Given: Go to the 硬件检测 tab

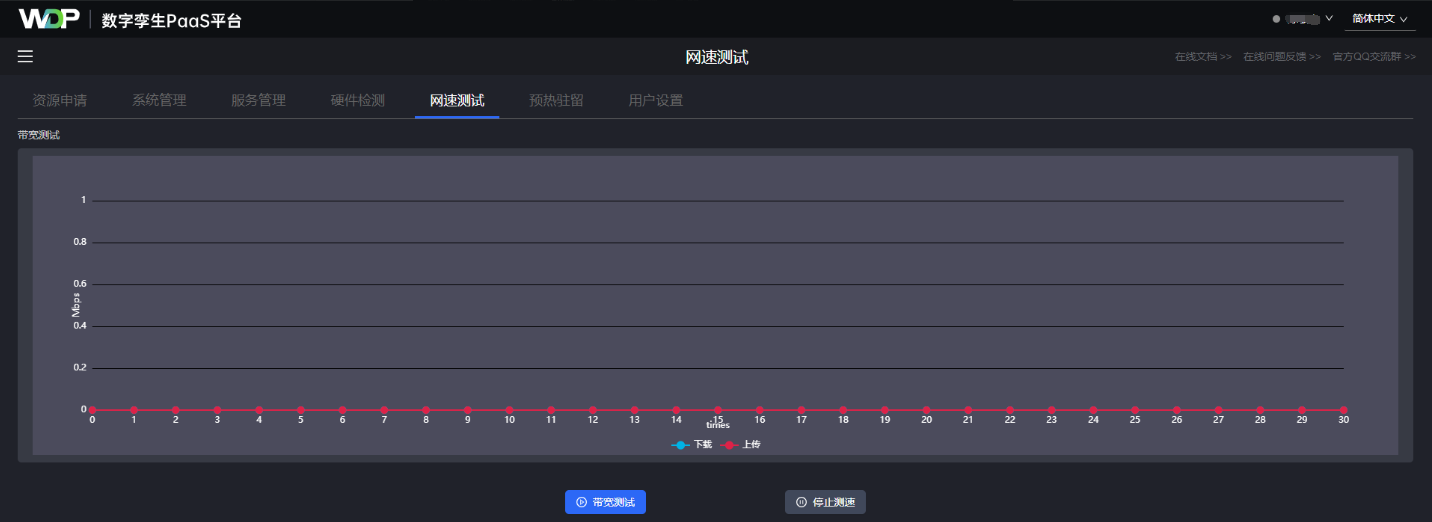Looking at the screenshot, I should 357,100.
